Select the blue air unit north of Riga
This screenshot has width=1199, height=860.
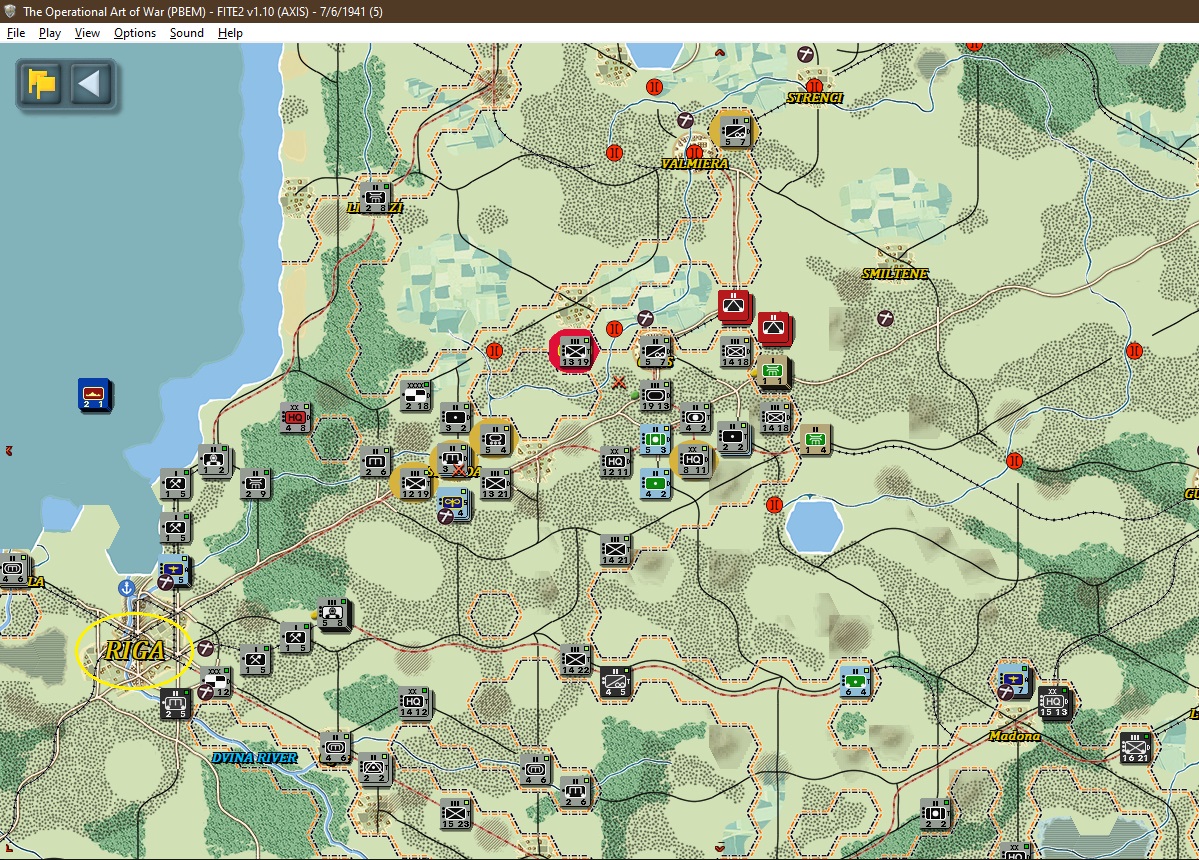pyautogui.click(x=175, y=572)
